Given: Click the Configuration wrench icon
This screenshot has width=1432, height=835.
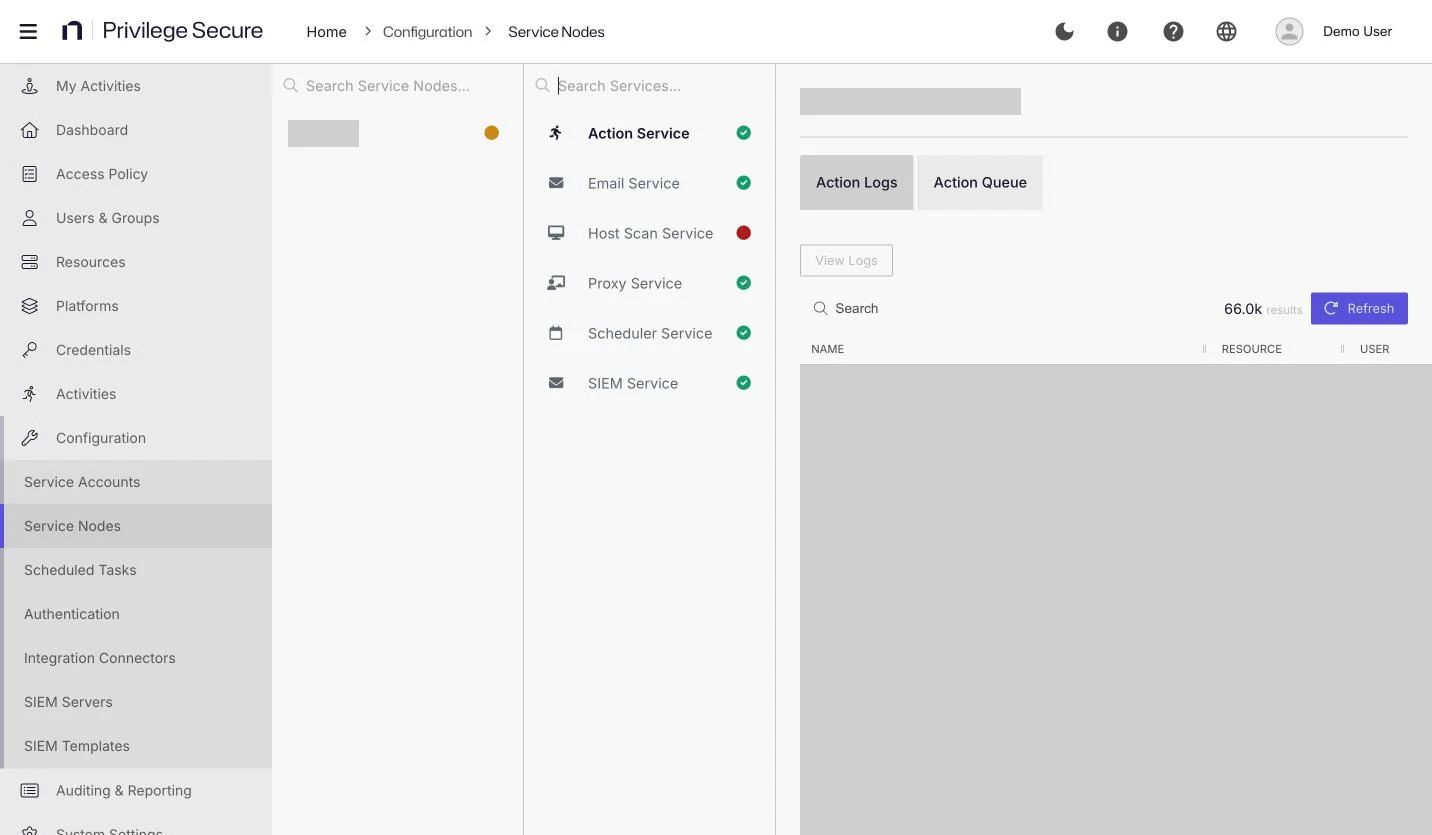Looking at the screenshot, I should [30, 438].
